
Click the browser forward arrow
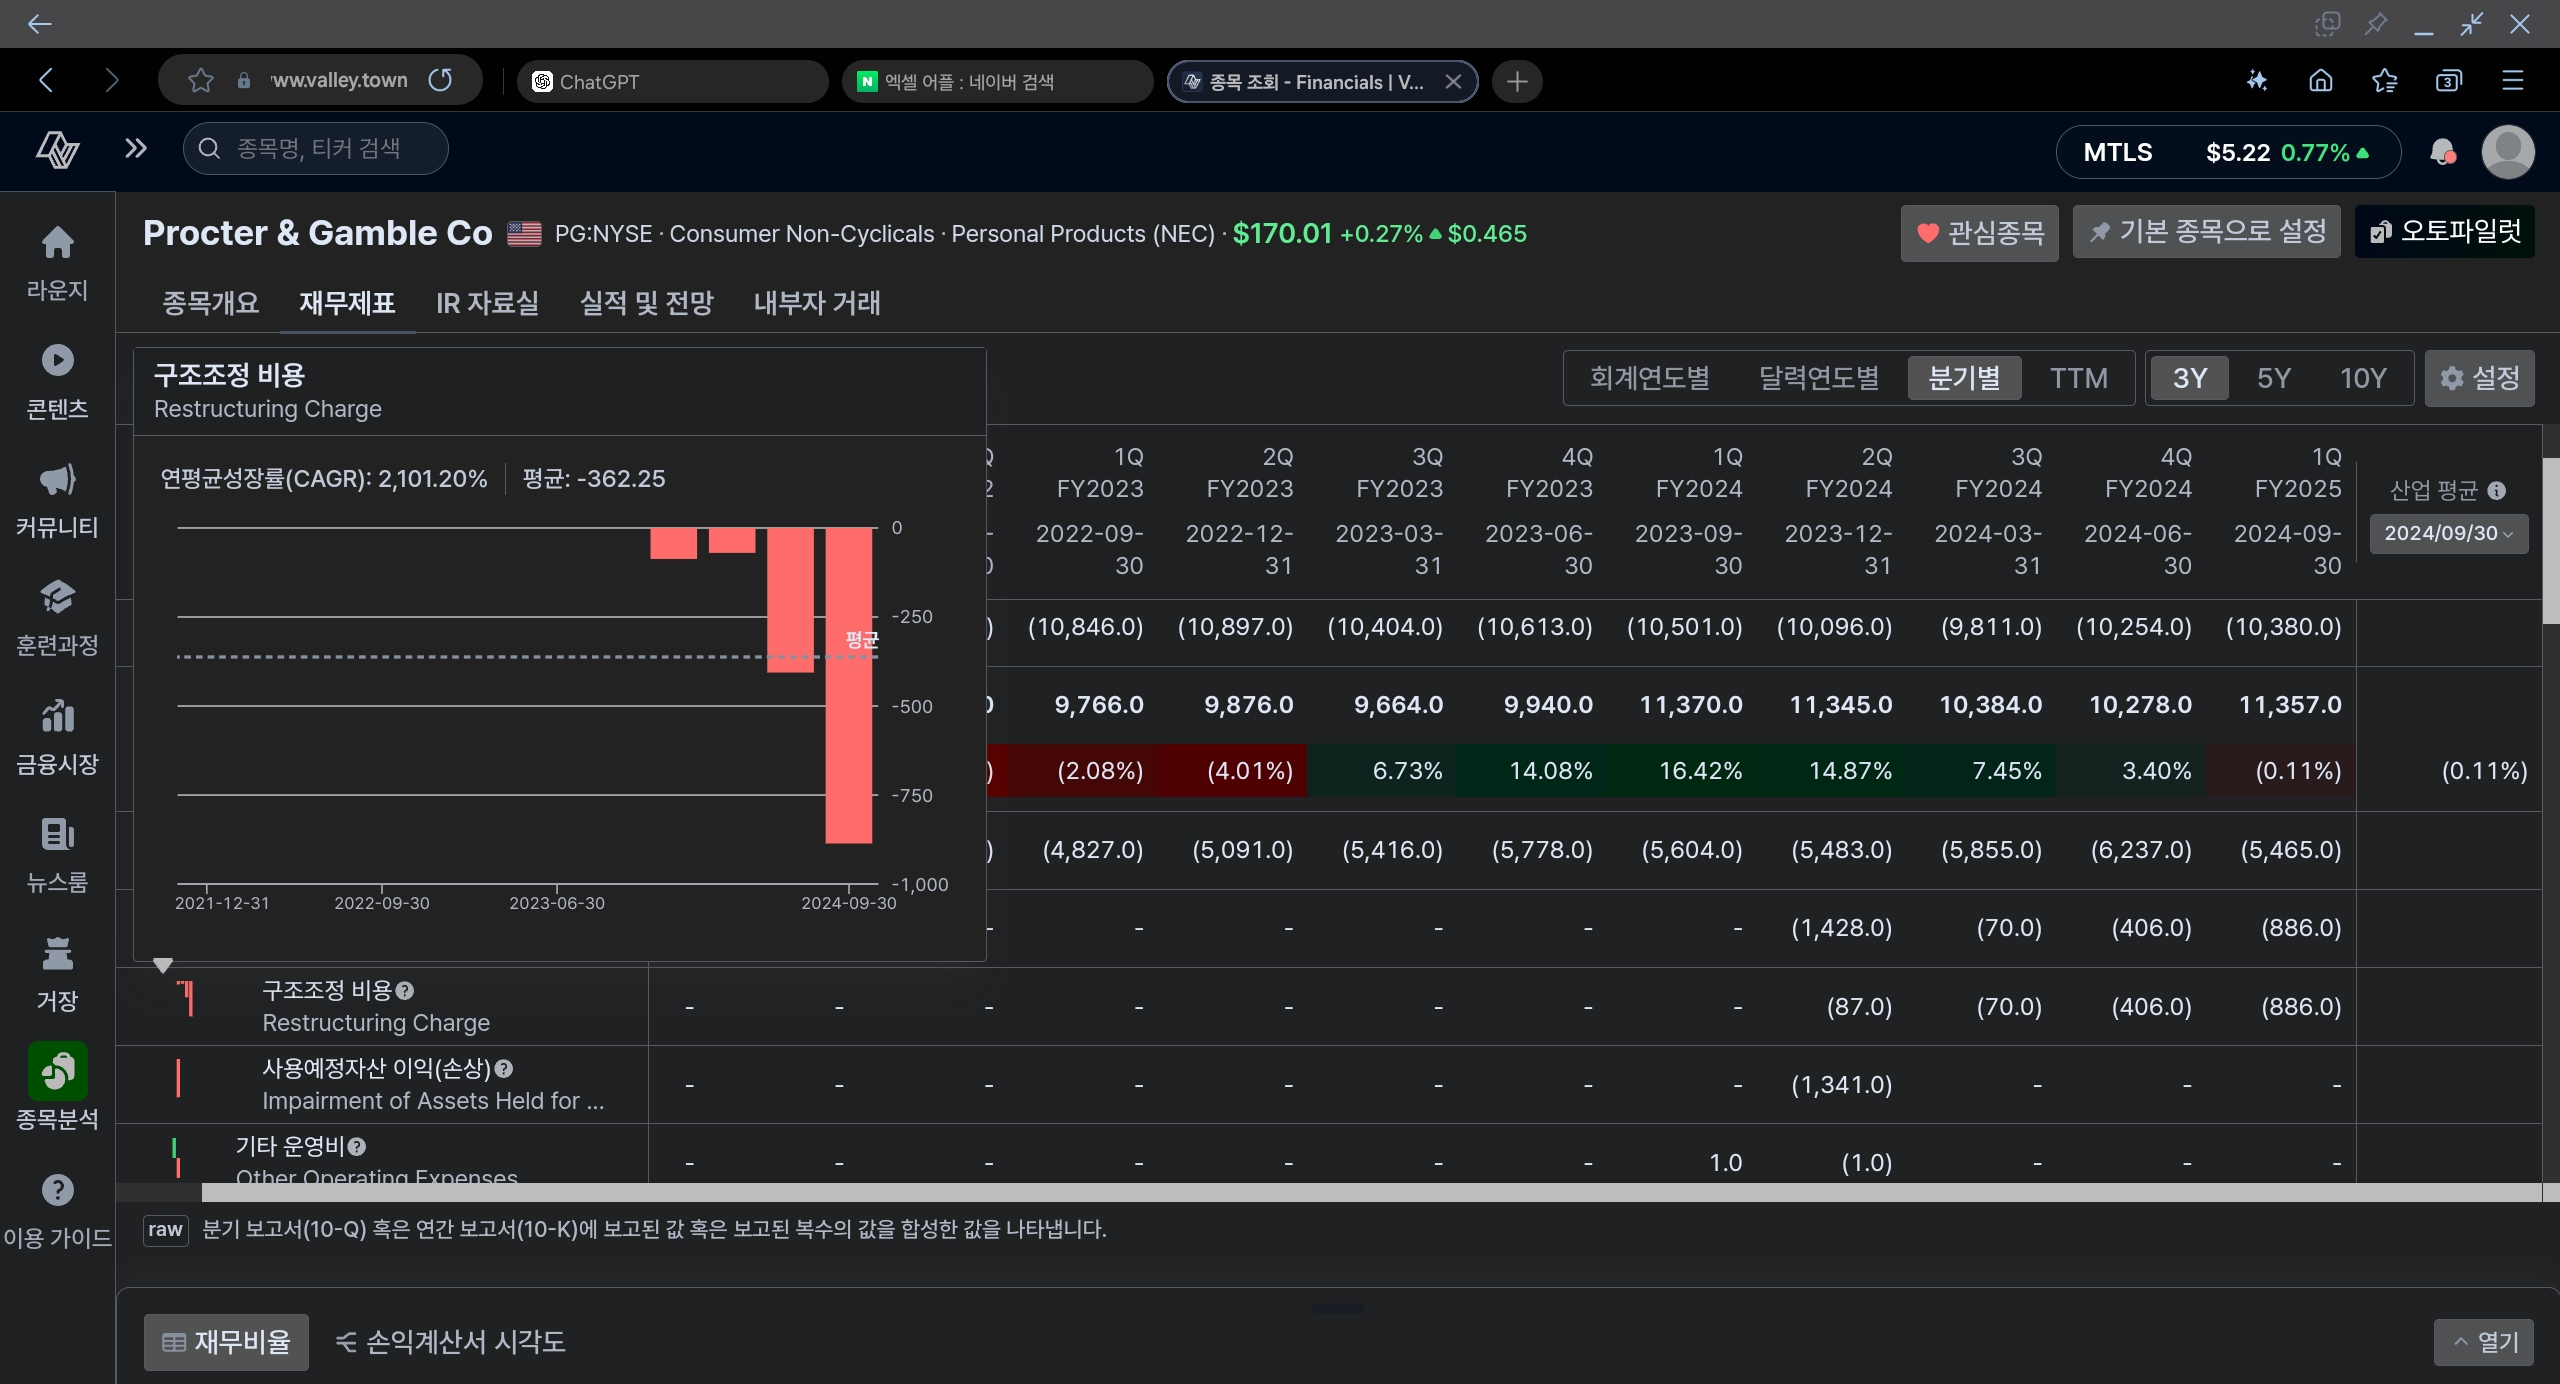click(x=111, y=80)
